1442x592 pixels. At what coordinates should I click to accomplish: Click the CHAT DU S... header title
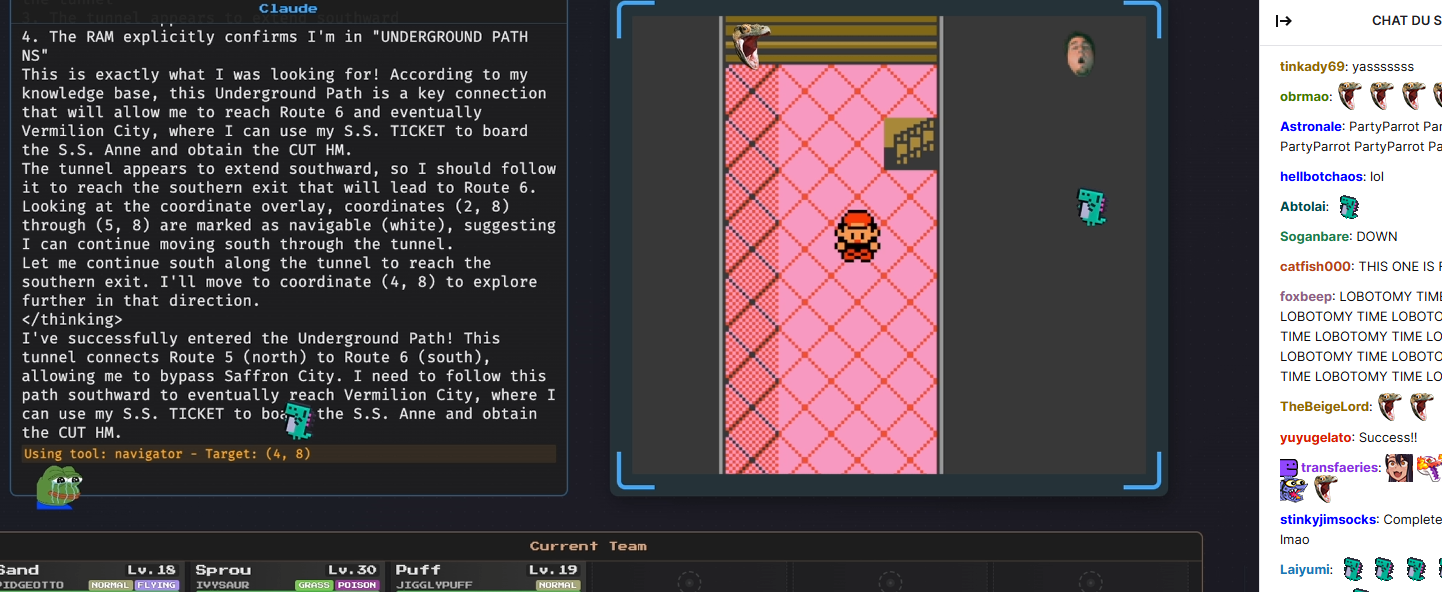pyautogui.click(x=1406, y=21)
